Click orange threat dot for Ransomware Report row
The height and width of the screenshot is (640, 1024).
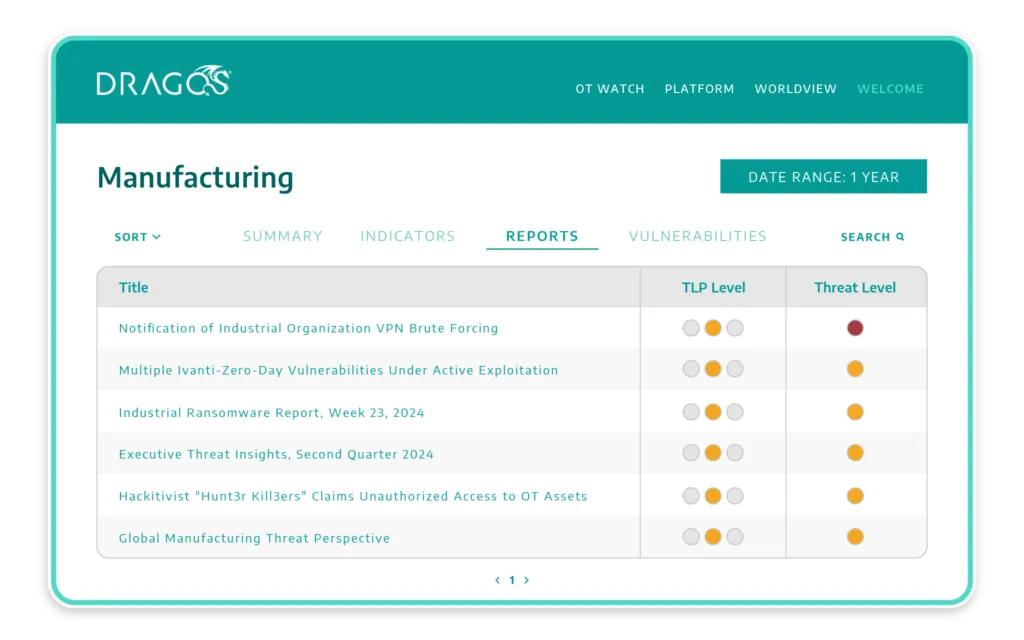(x=855, y=412)
